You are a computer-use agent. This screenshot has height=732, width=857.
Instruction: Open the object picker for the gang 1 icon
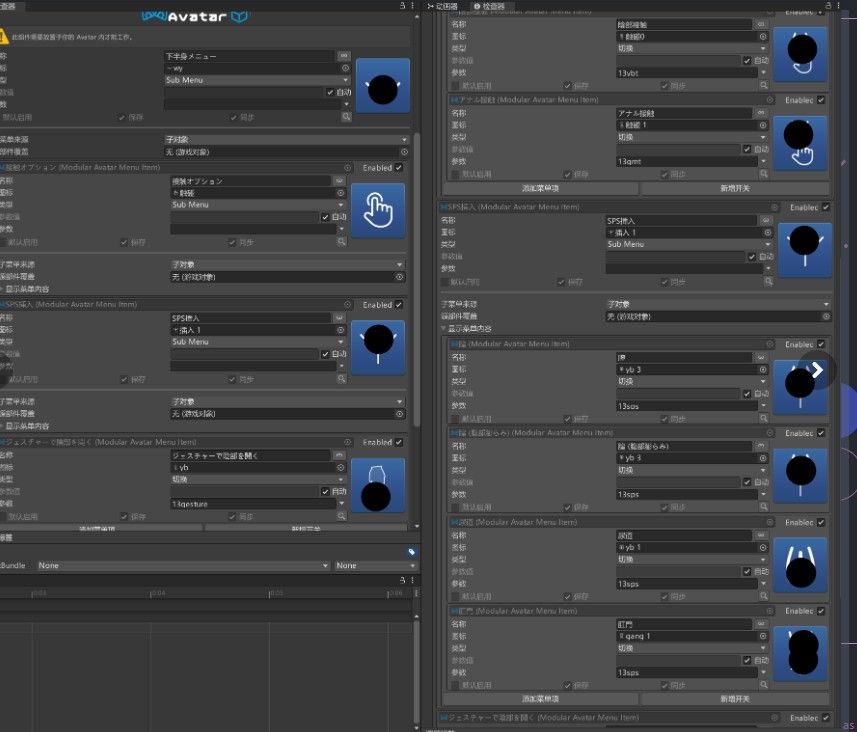pyautogui.click(x=762, y=636)
